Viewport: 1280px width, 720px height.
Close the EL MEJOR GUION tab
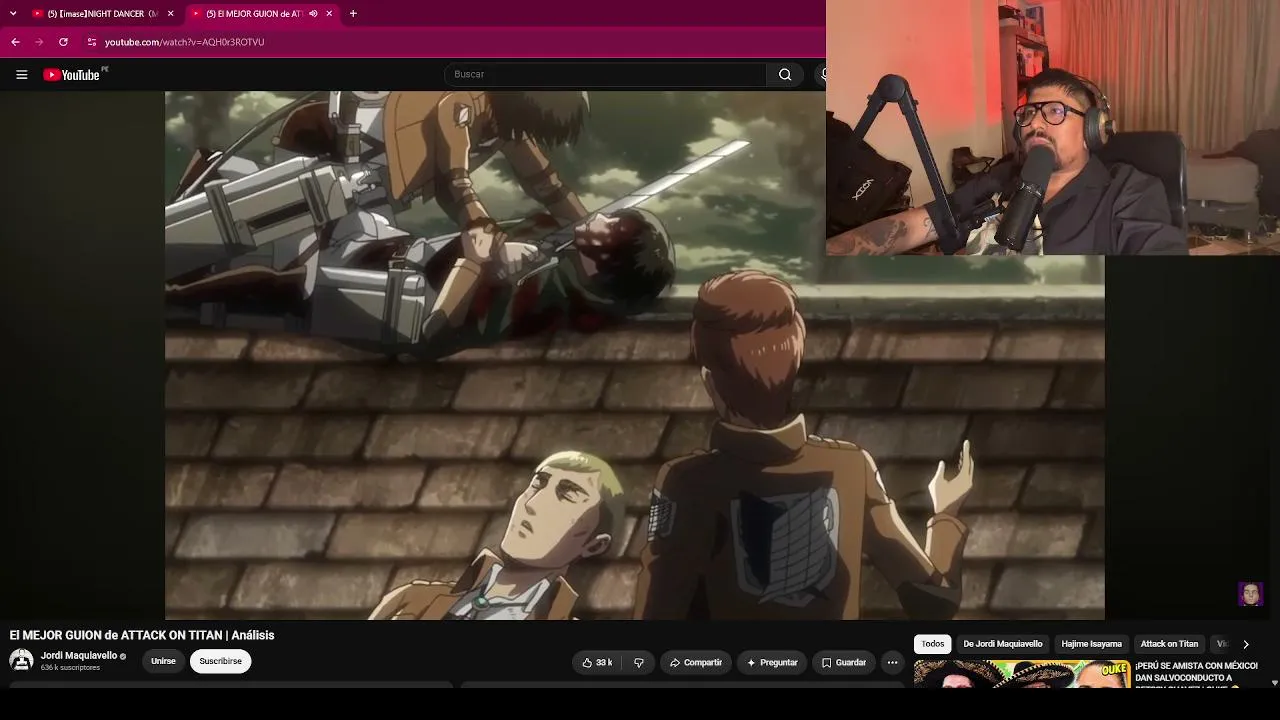[x=329, y=14]
